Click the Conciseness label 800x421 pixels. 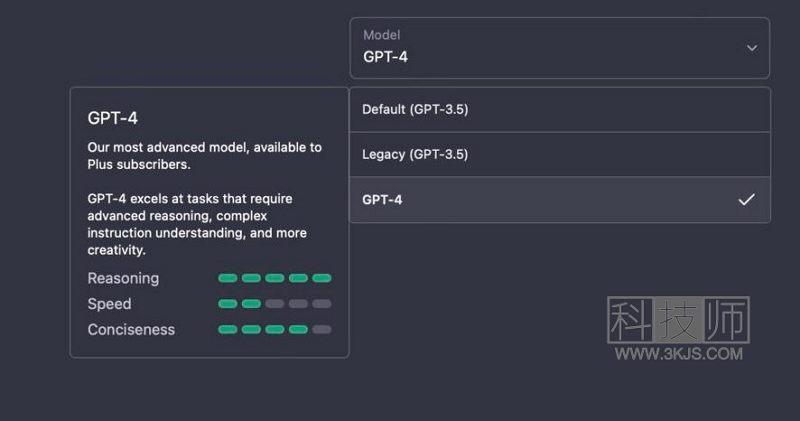pyautogui.click(x=131, y=330)
